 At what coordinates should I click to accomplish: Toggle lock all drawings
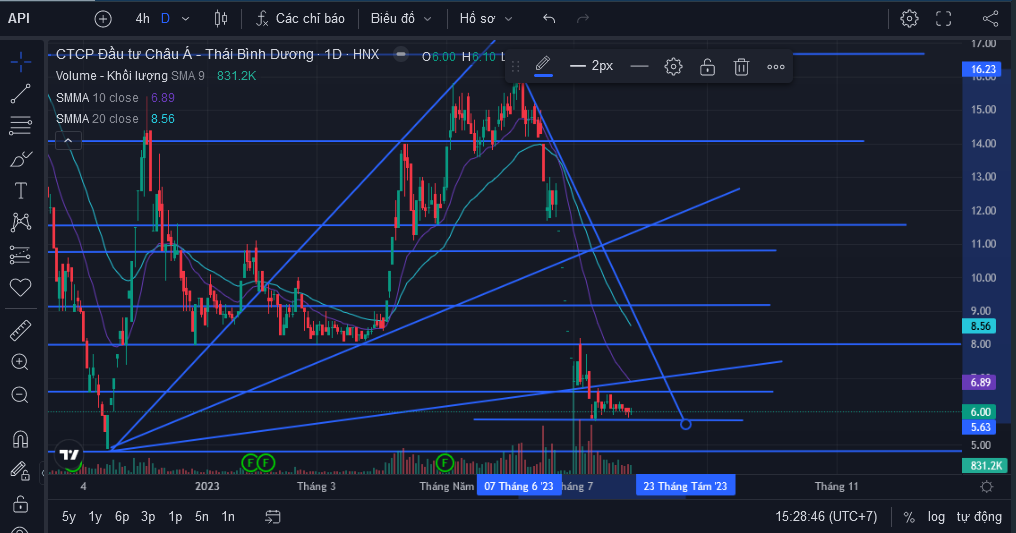tap(21, 503)
